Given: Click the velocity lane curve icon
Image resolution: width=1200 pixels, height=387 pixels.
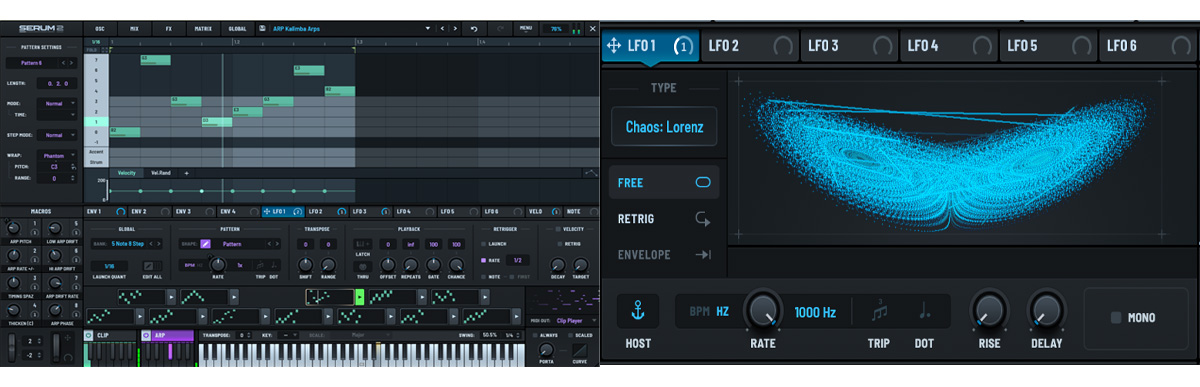Looking at the screenshot, I should click(590, 172).
